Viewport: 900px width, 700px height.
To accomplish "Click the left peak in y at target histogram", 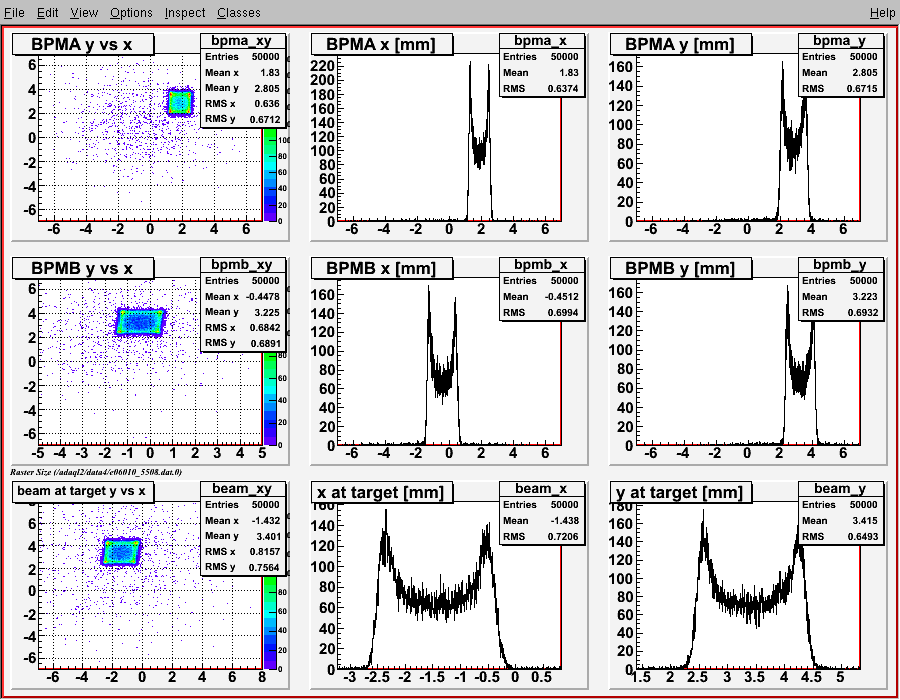I will tap(703, 531).
